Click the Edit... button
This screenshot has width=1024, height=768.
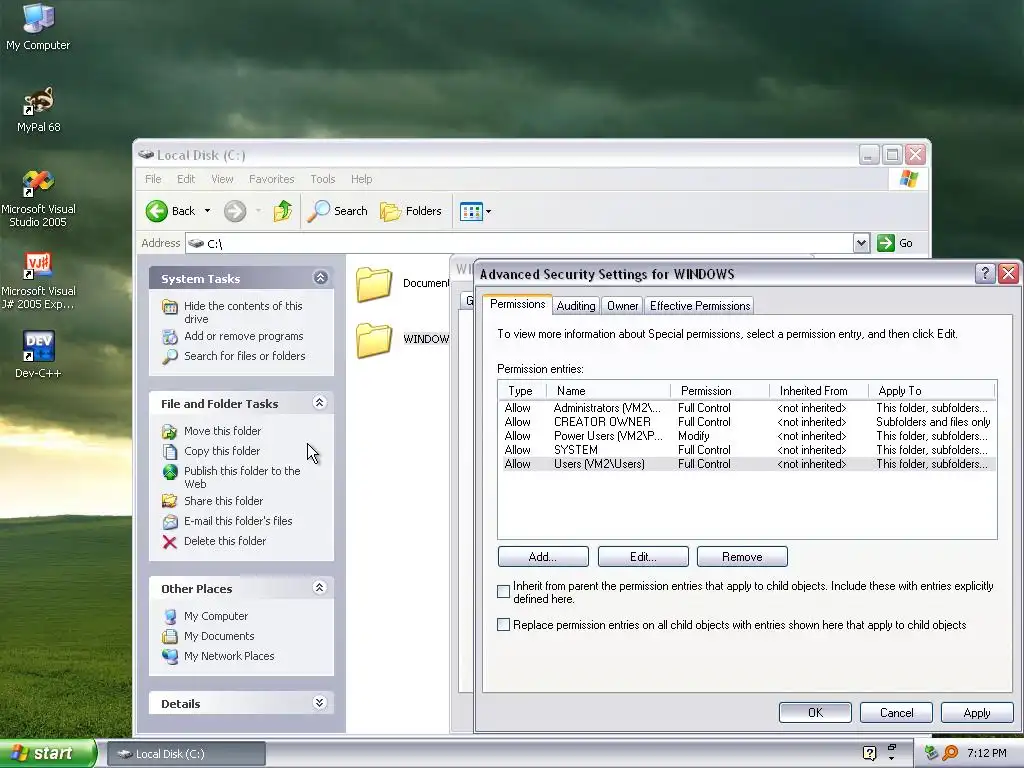pos(643,556)
